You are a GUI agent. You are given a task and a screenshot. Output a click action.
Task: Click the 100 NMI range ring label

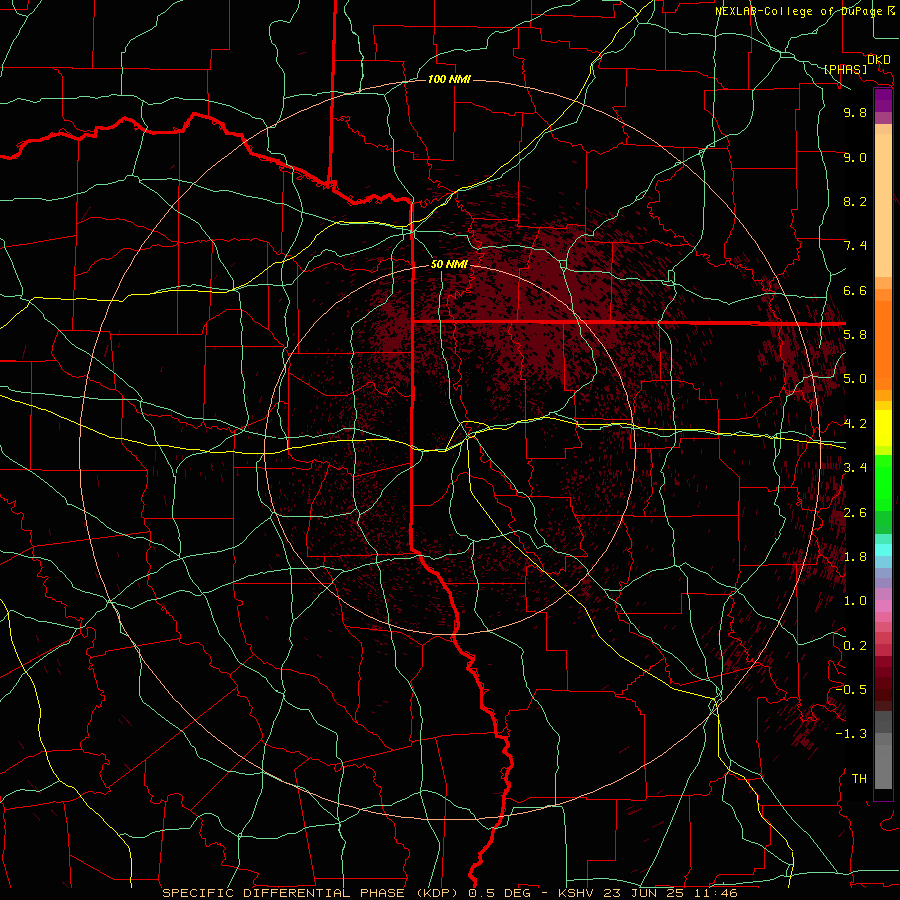click(449, 79)
